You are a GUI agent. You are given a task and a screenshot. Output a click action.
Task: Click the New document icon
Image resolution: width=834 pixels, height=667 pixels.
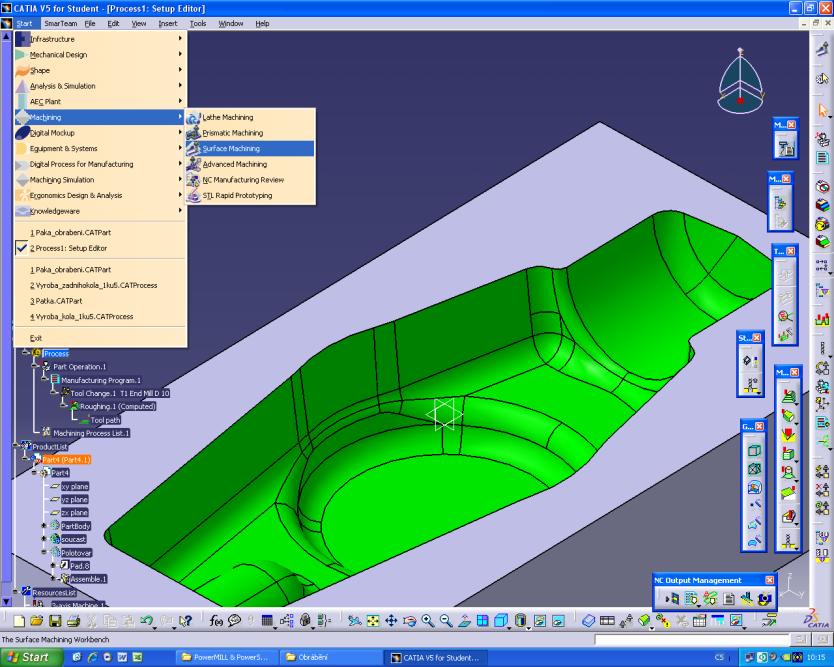[x=19, y=621]
